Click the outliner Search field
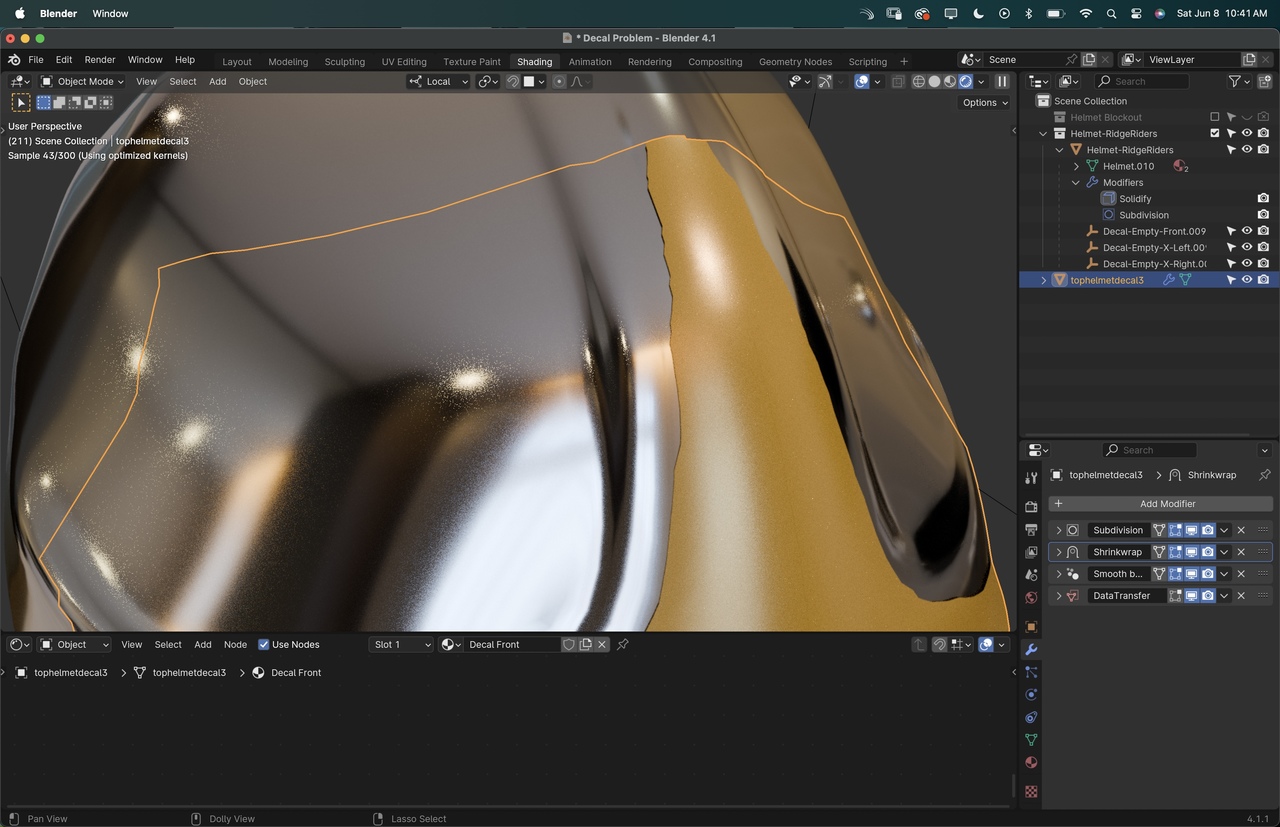The width and height of the screenshot is (1280, 827). (1142, 82)
